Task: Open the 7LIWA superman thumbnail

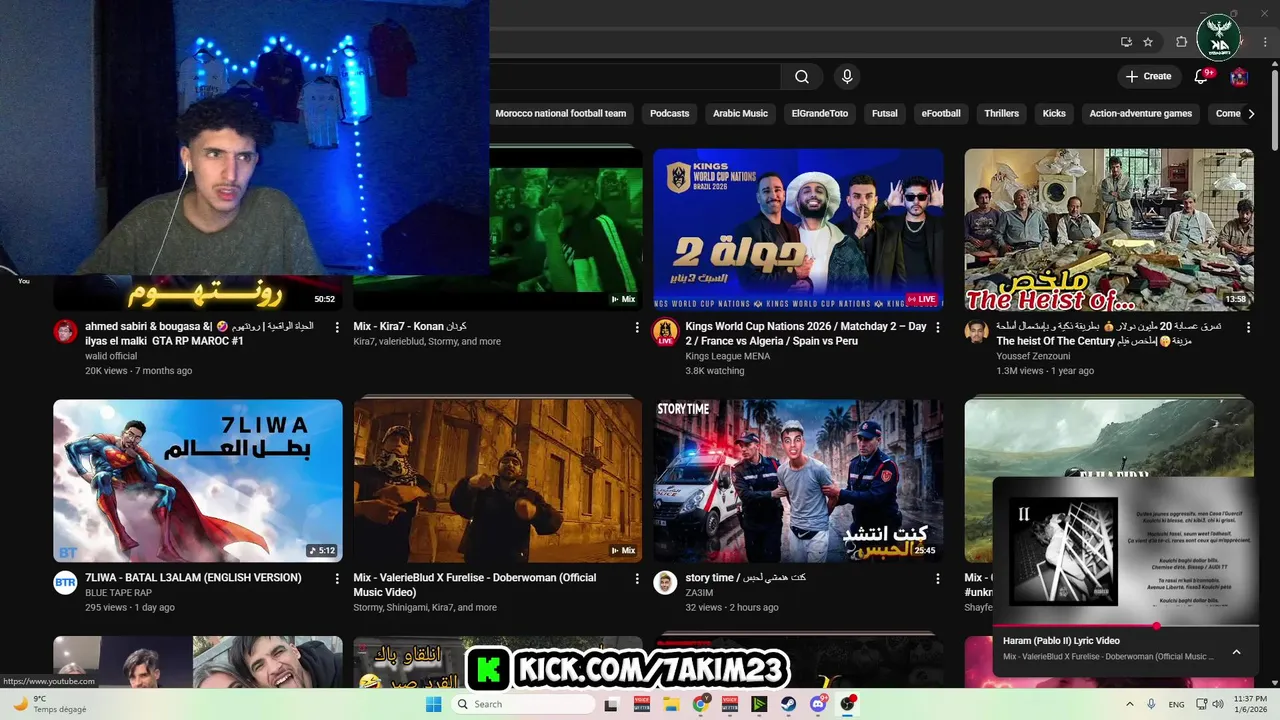Action: click(198, 481)
